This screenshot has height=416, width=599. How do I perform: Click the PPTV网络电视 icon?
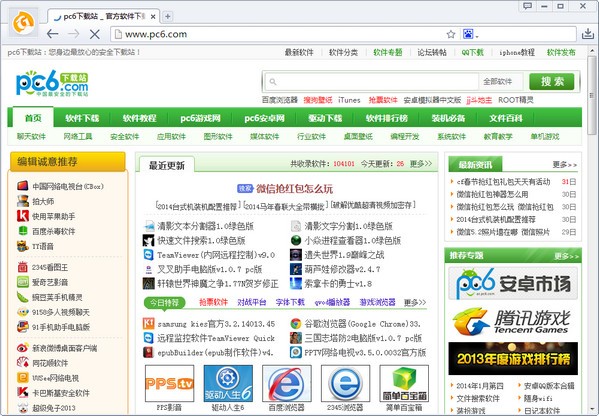tap(295, 352)
